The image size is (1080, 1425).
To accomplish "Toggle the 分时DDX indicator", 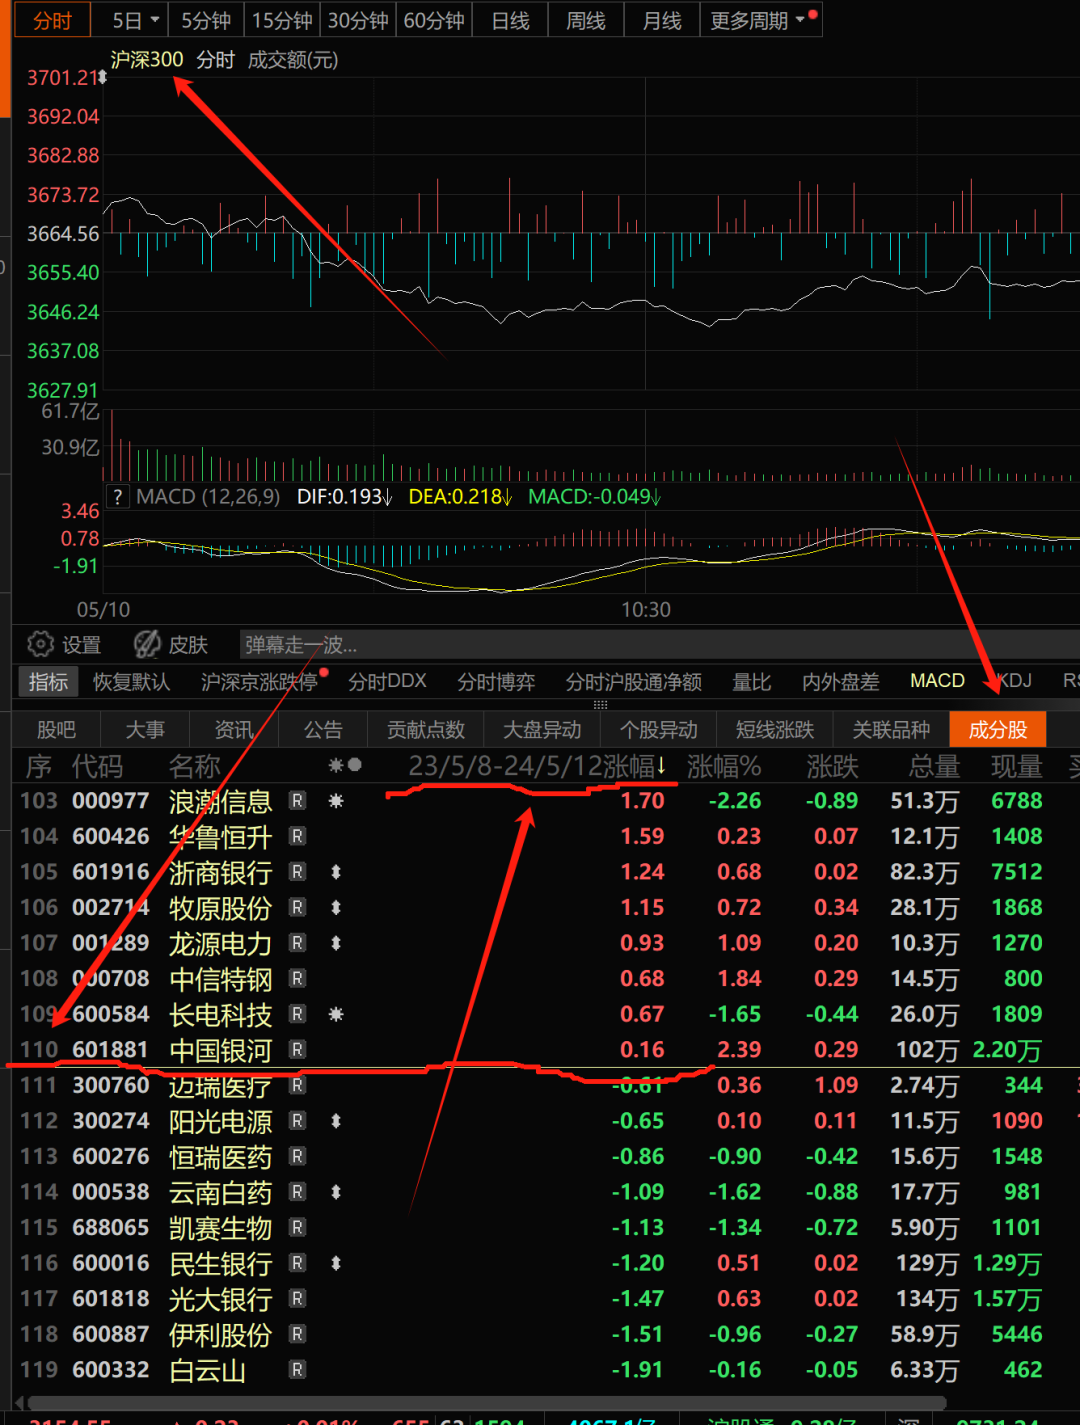I will (x=387, y=682).
